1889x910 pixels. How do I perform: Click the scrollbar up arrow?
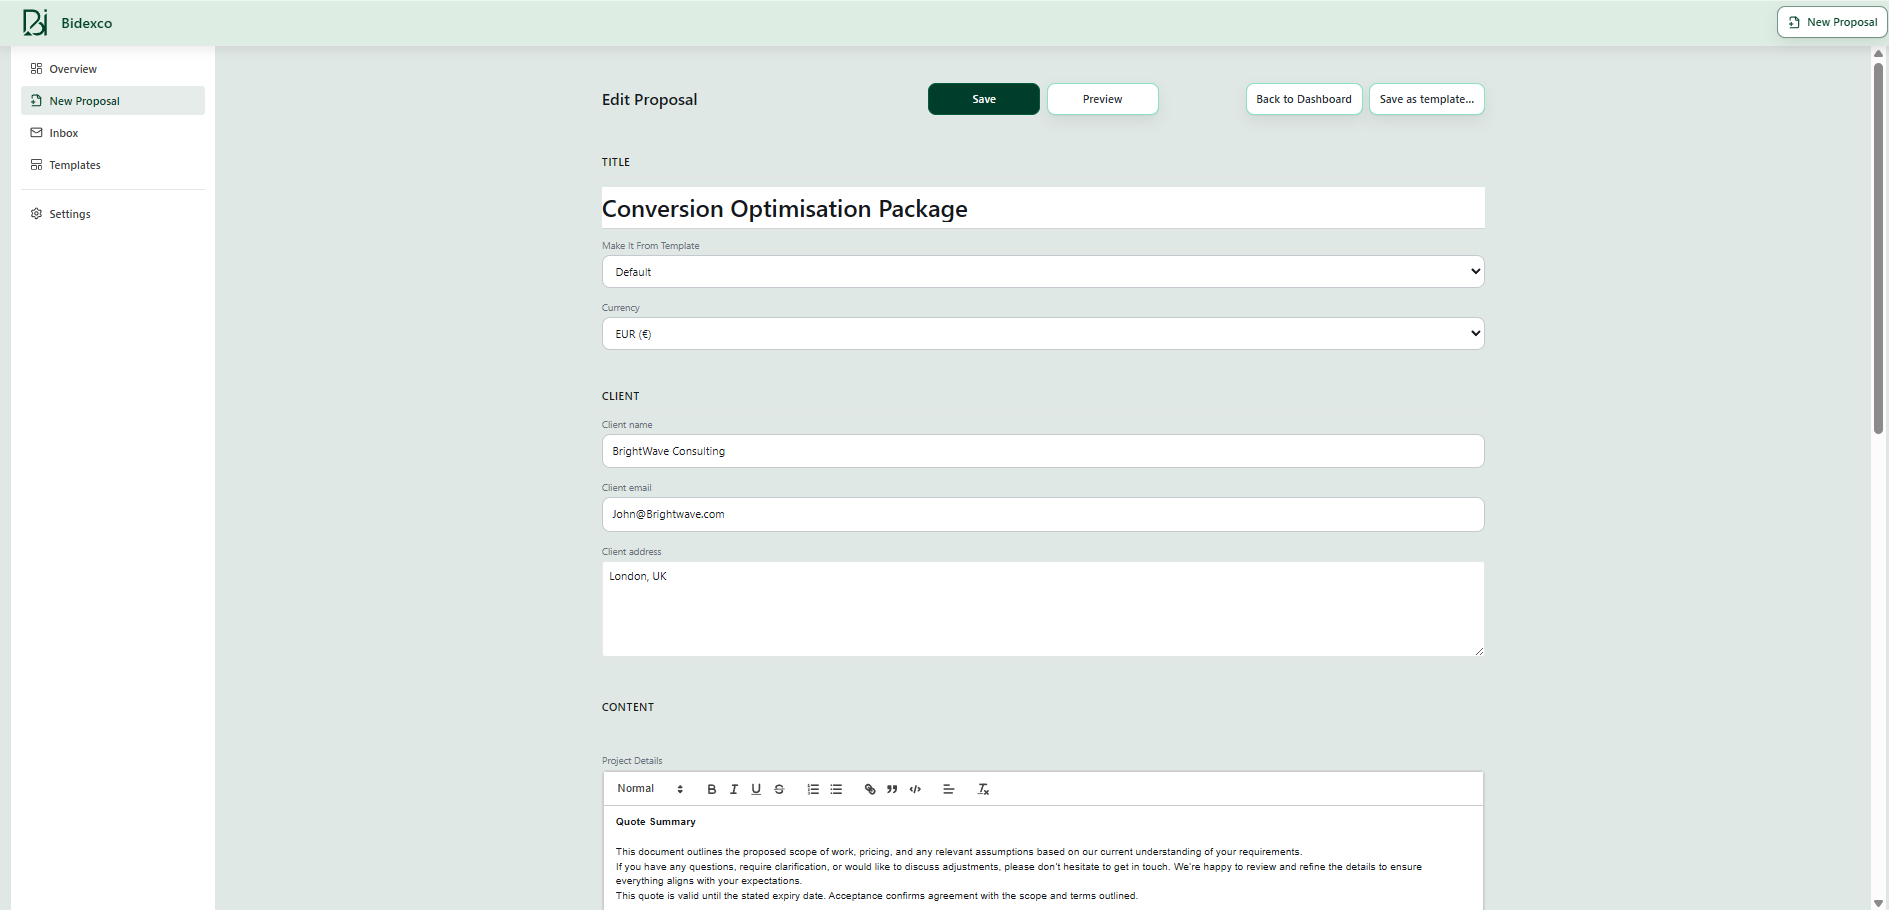(1879, 53)
